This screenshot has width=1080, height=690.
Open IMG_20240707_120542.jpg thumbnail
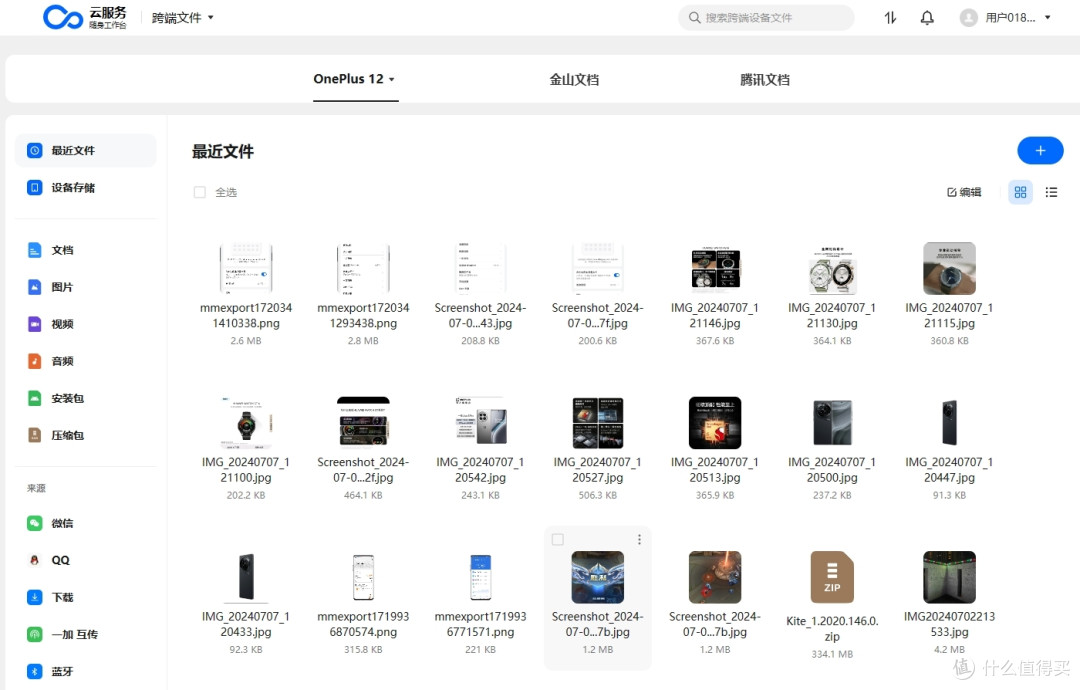click(x=480, y=423)
